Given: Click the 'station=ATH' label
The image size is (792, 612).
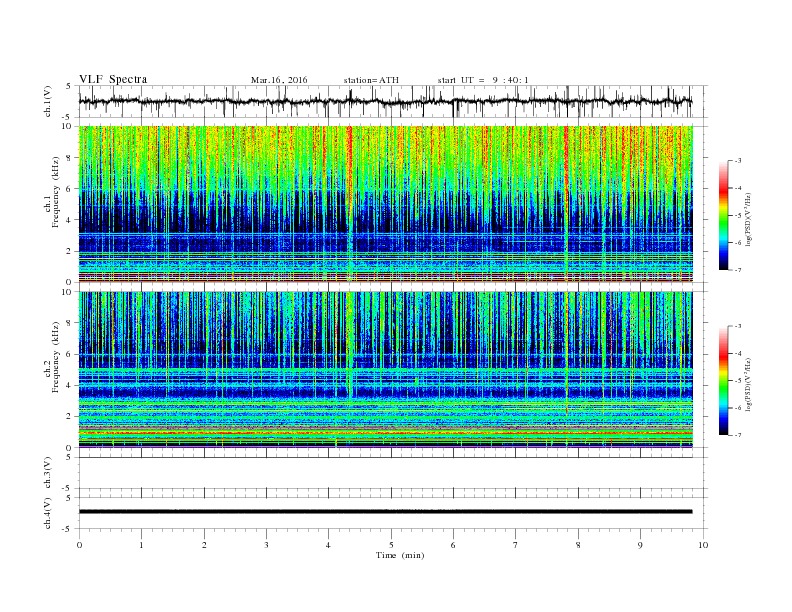Looking at the screenshot, I should (x=371, y=80).
